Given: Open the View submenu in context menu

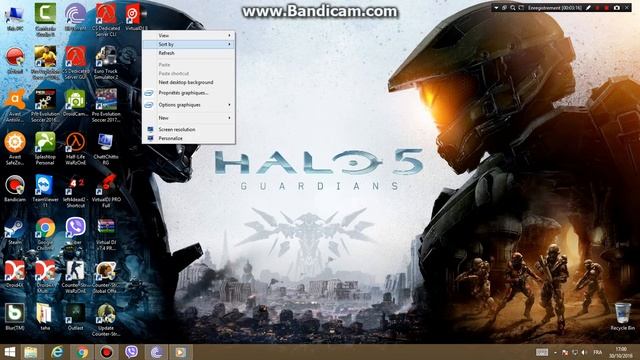Looking at the screenshot, I should click(x=189, y=36).
